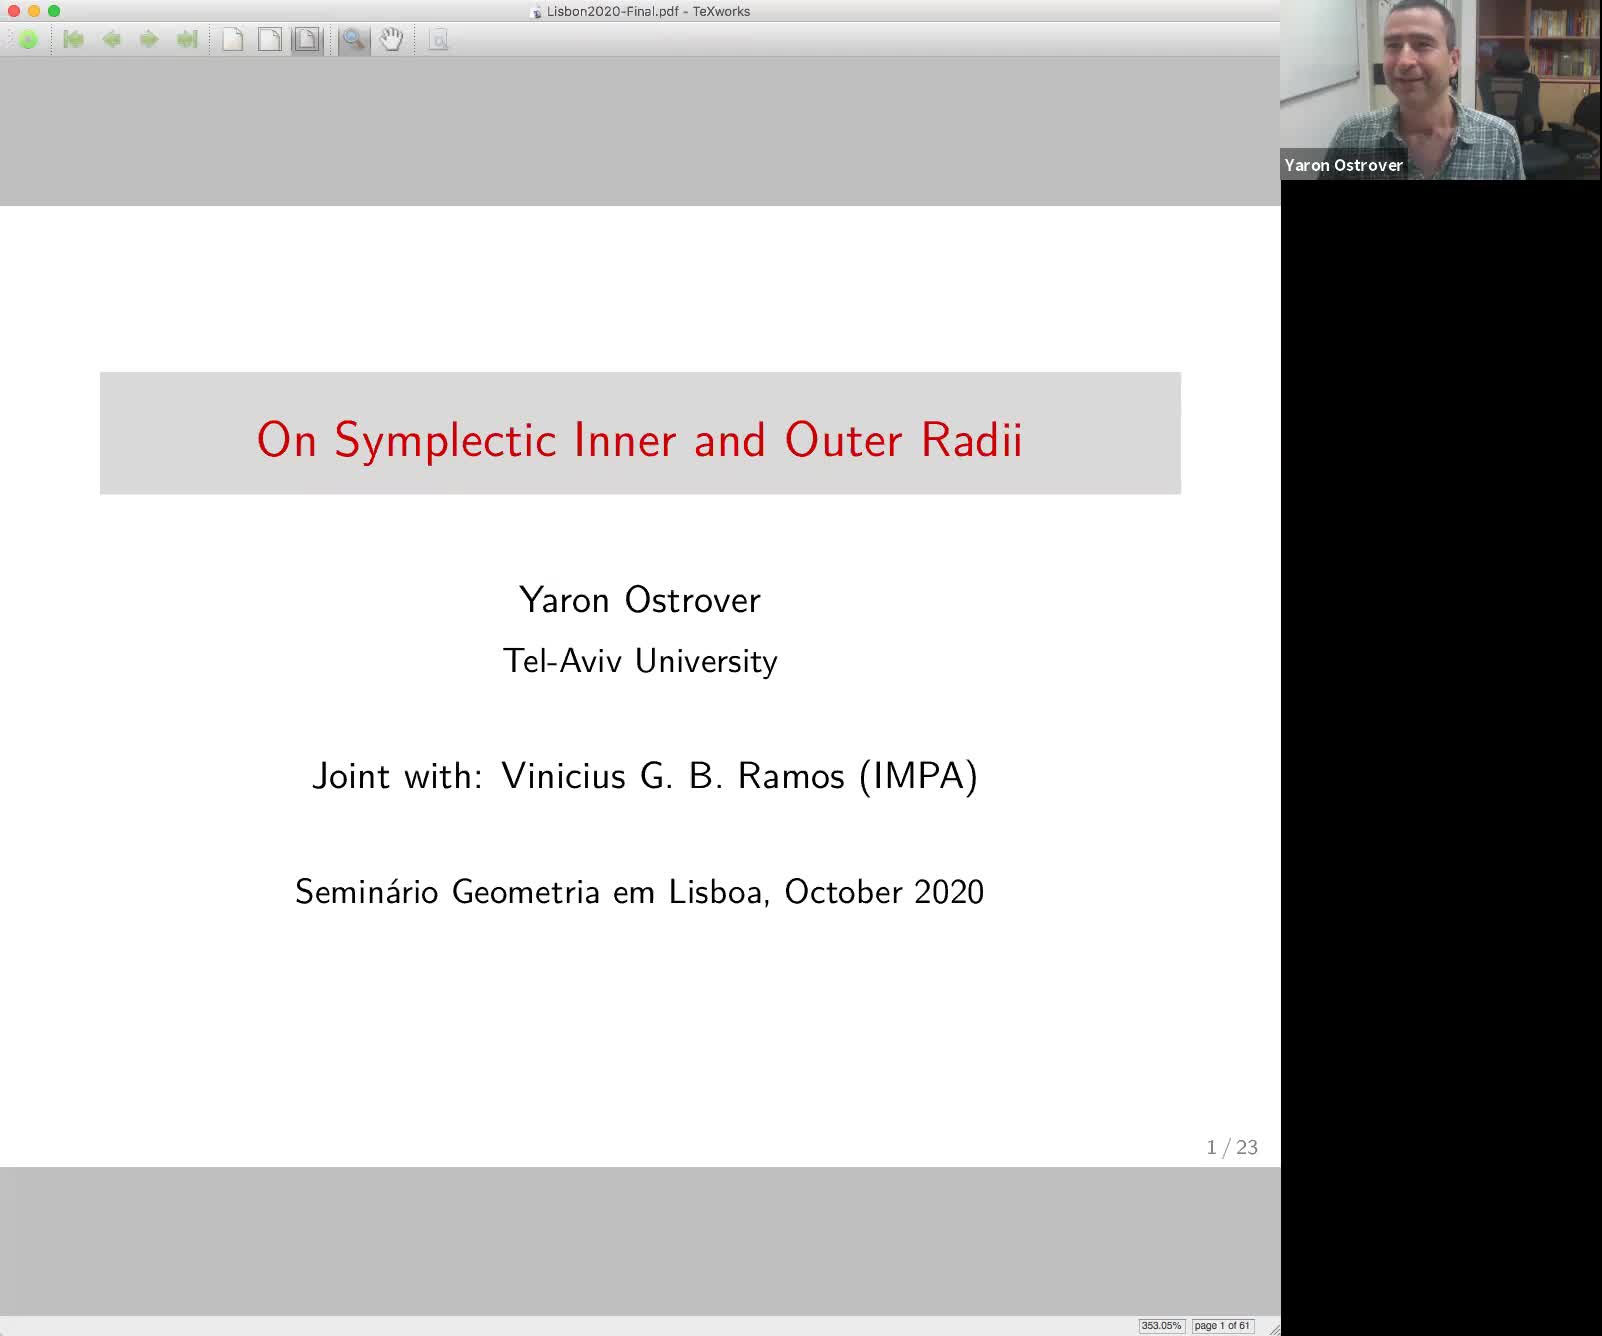Click the Find in document icon
The image size is (1602, 1336).
coord(438,40)
